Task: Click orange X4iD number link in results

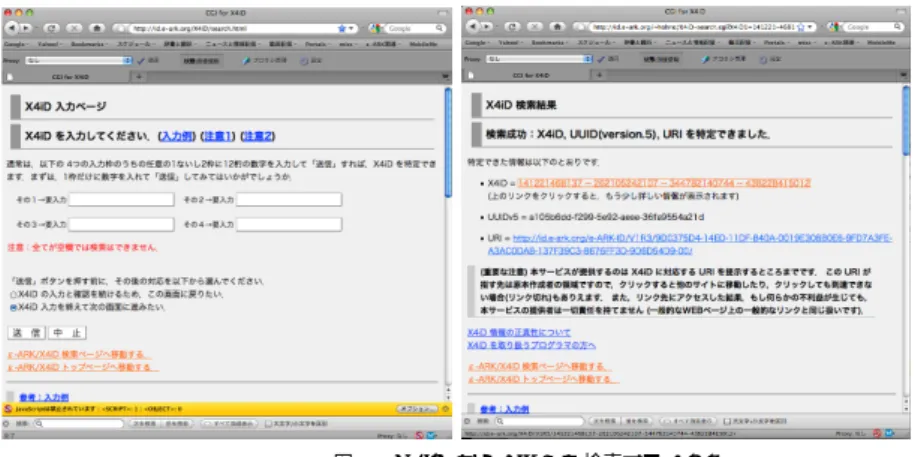Action: click(664, 183)
